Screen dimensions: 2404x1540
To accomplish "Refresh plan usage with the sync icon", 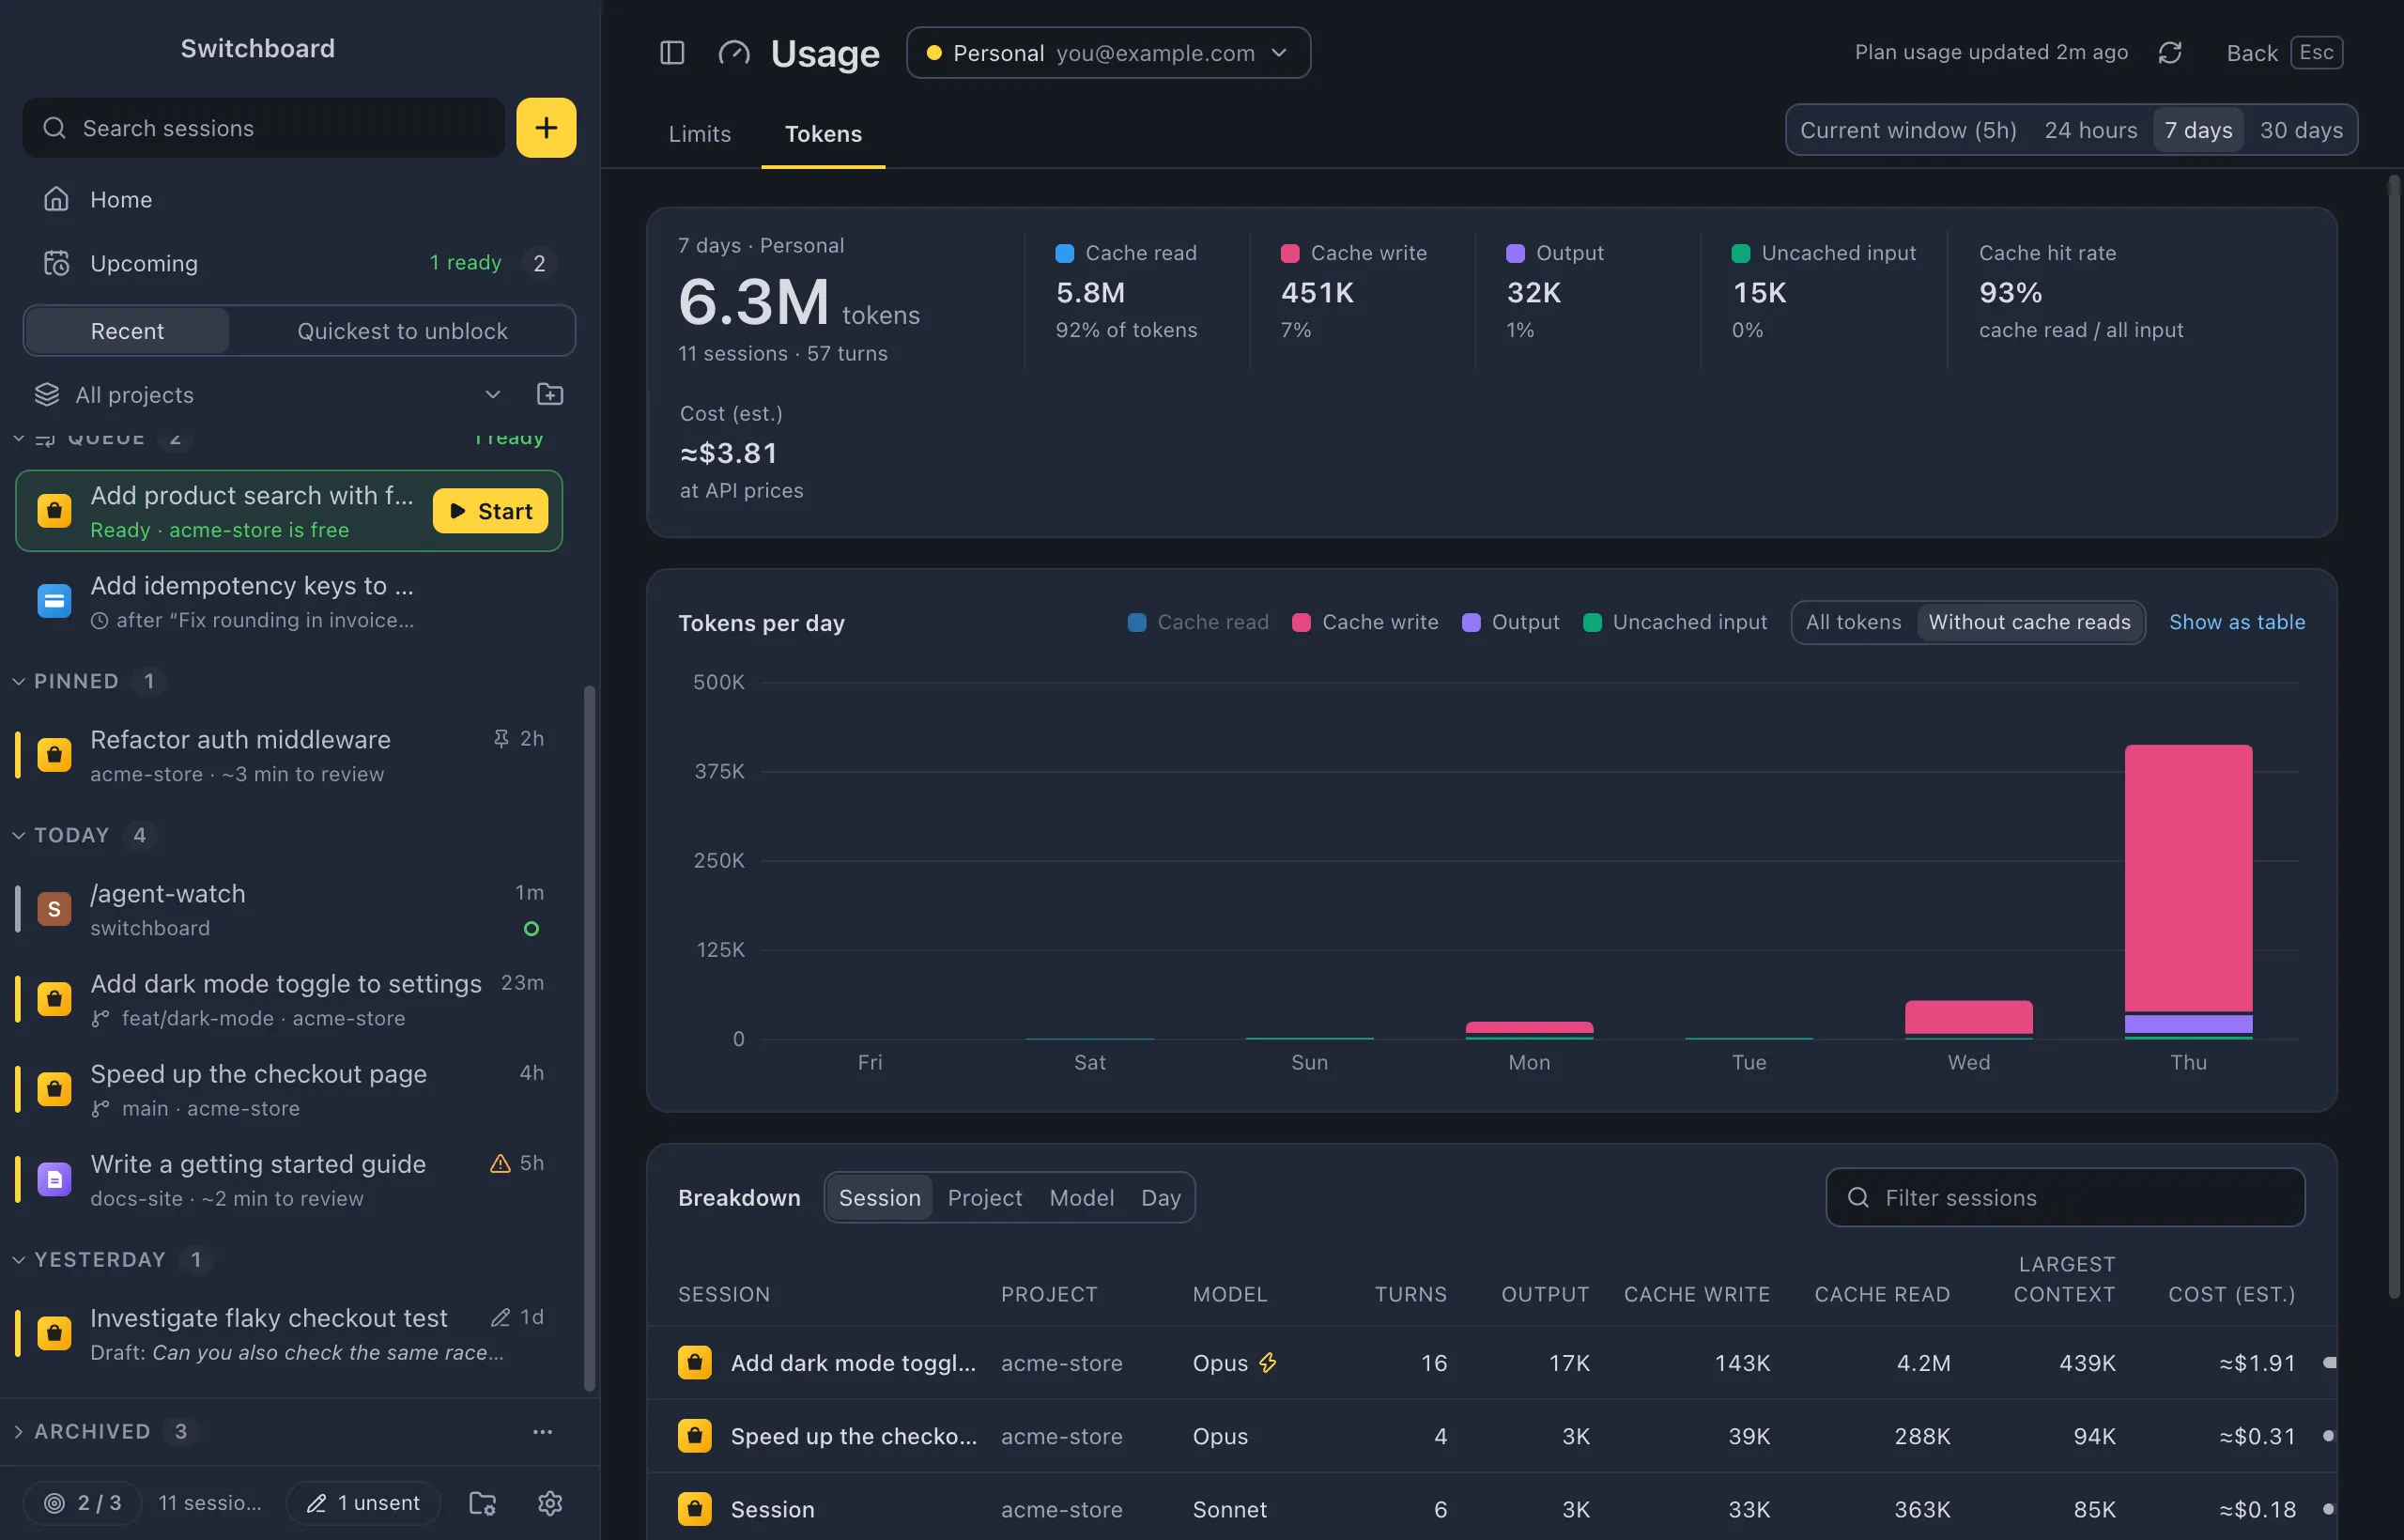I will coord(2169,52).
